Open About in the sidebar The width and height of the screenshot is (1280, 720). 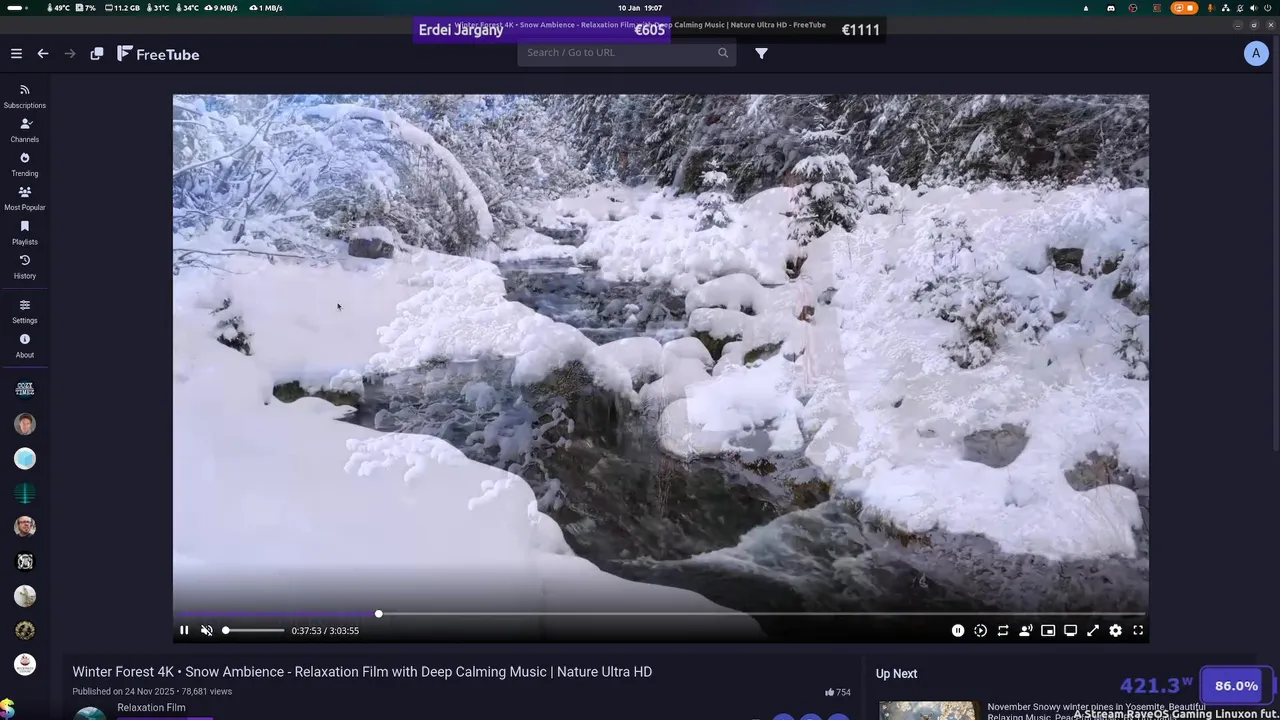pyautogui.click(x=25, y=345)
